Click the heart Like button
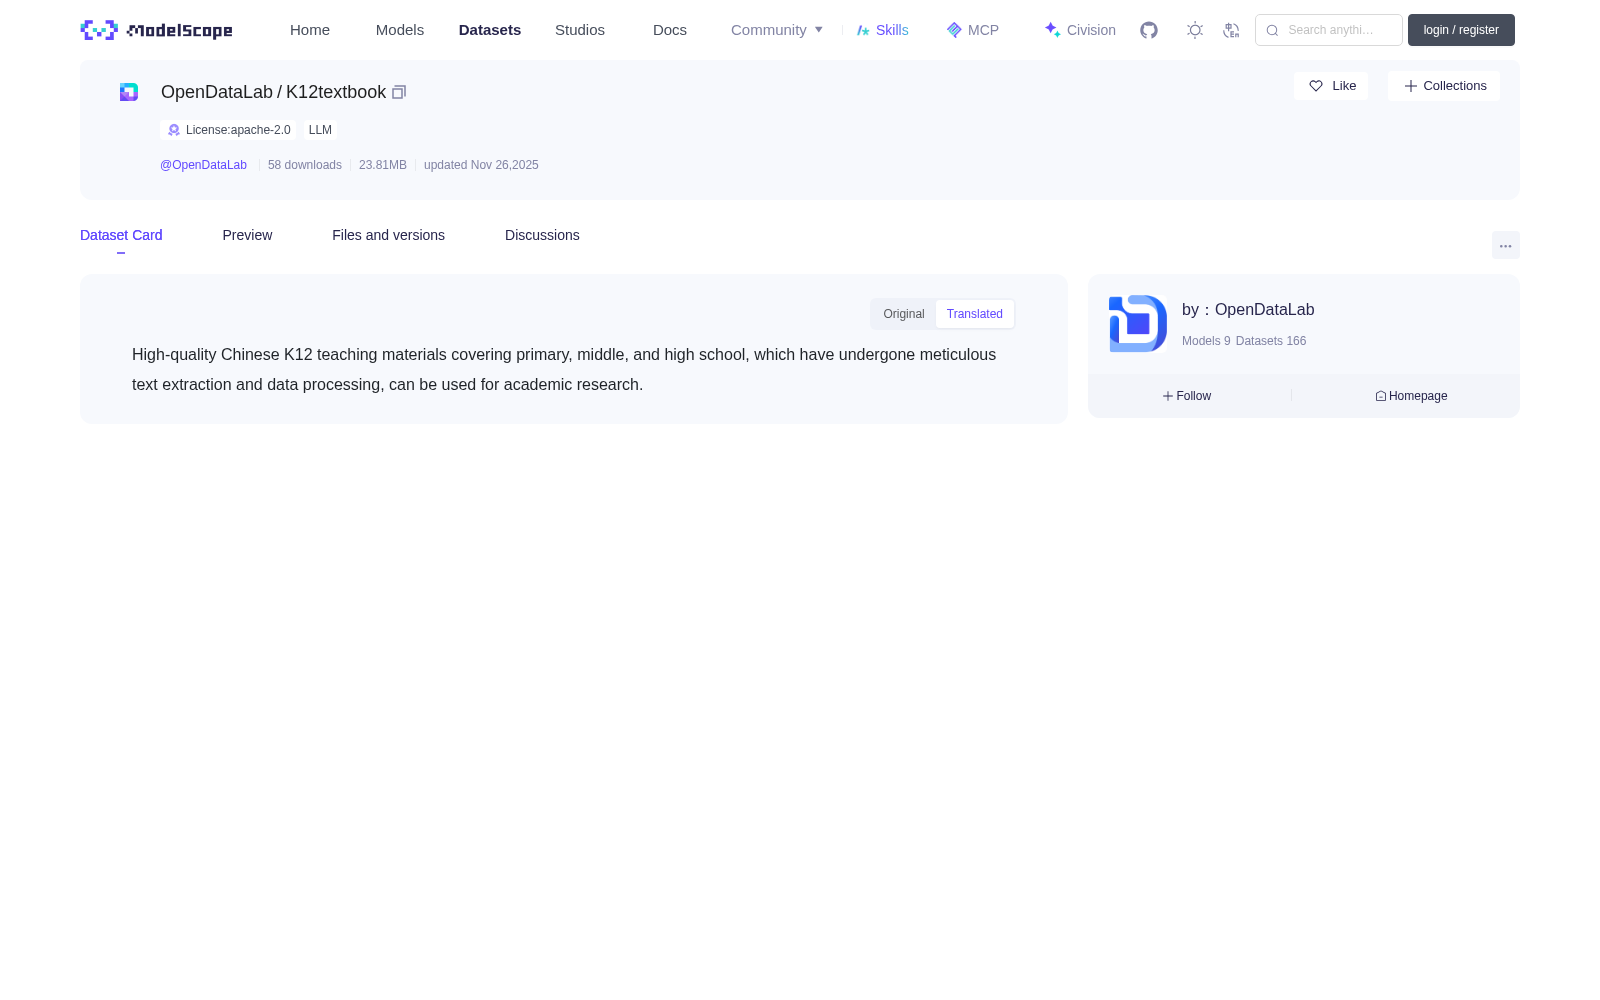The height and width of the screenshot is (1000, 1600). click(1331, 86)
